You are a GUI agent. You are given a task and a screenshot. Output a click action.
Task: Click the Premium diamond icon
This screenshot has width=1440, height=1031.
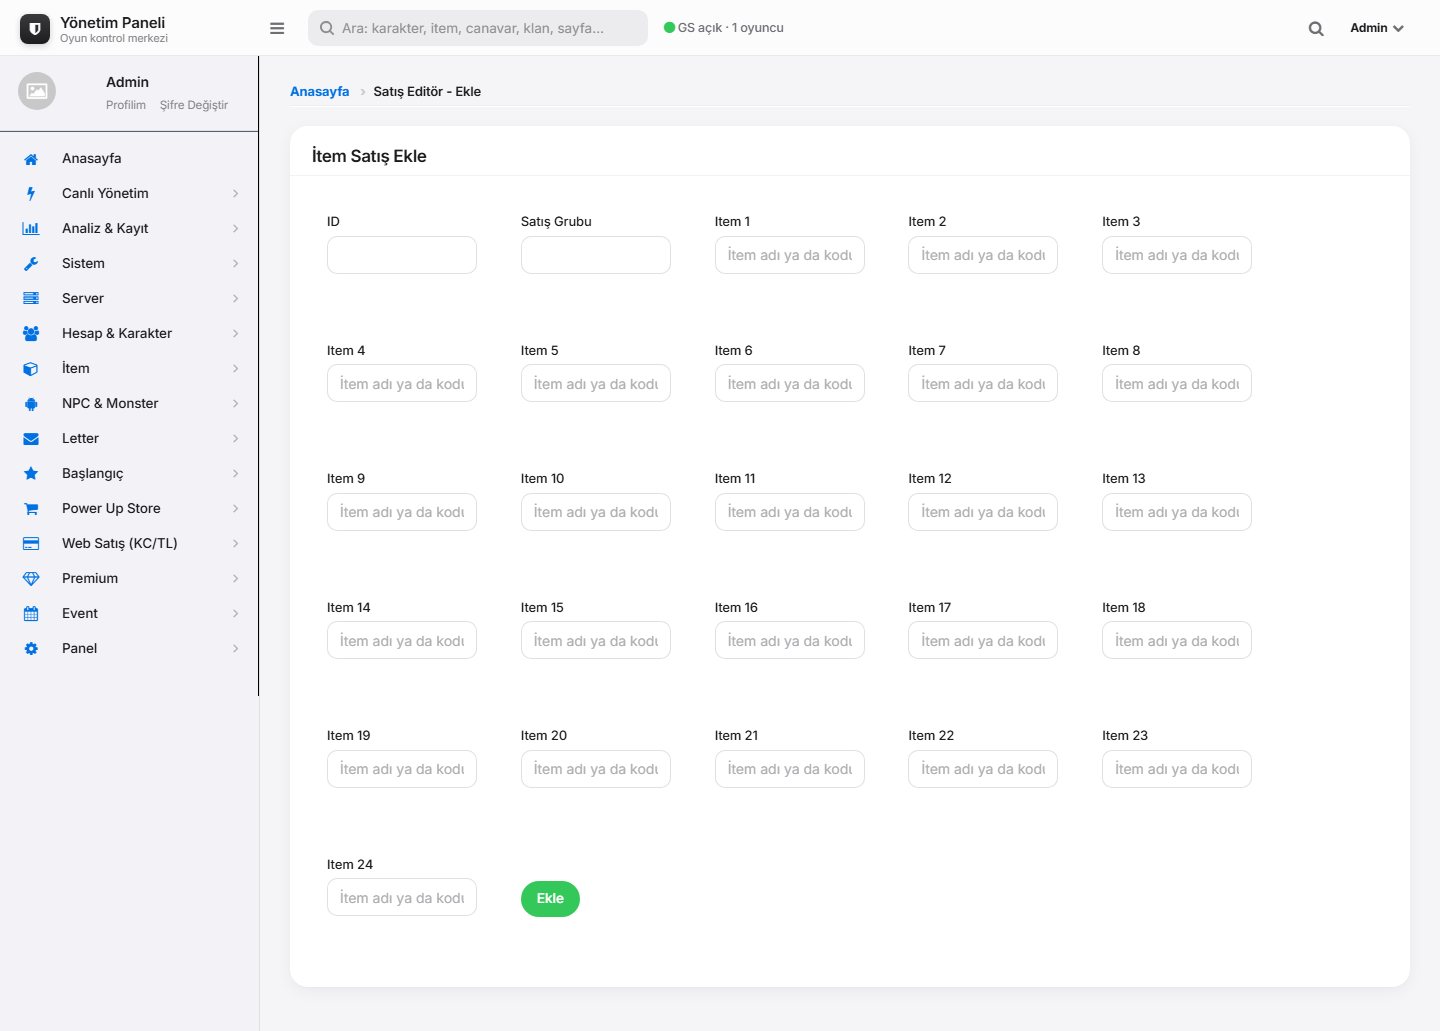point(31,579)
